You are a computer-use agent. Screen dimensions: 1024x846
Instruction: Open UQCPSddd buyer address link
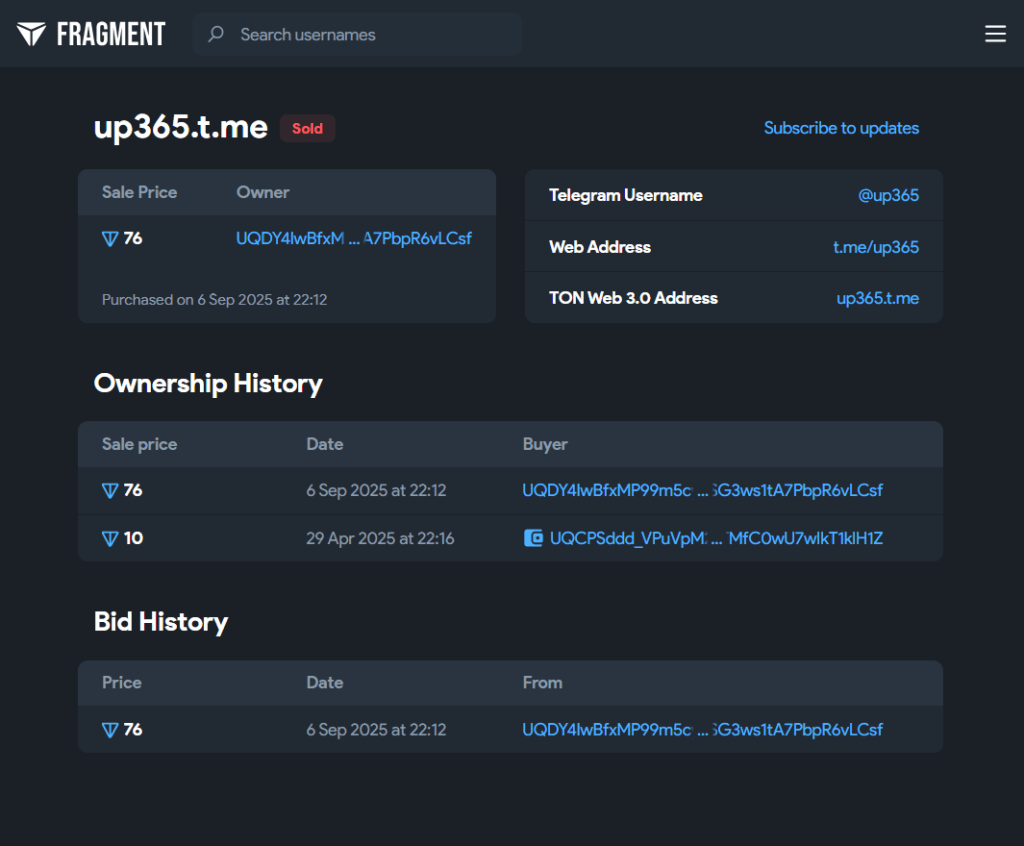(x=716, y=538)
